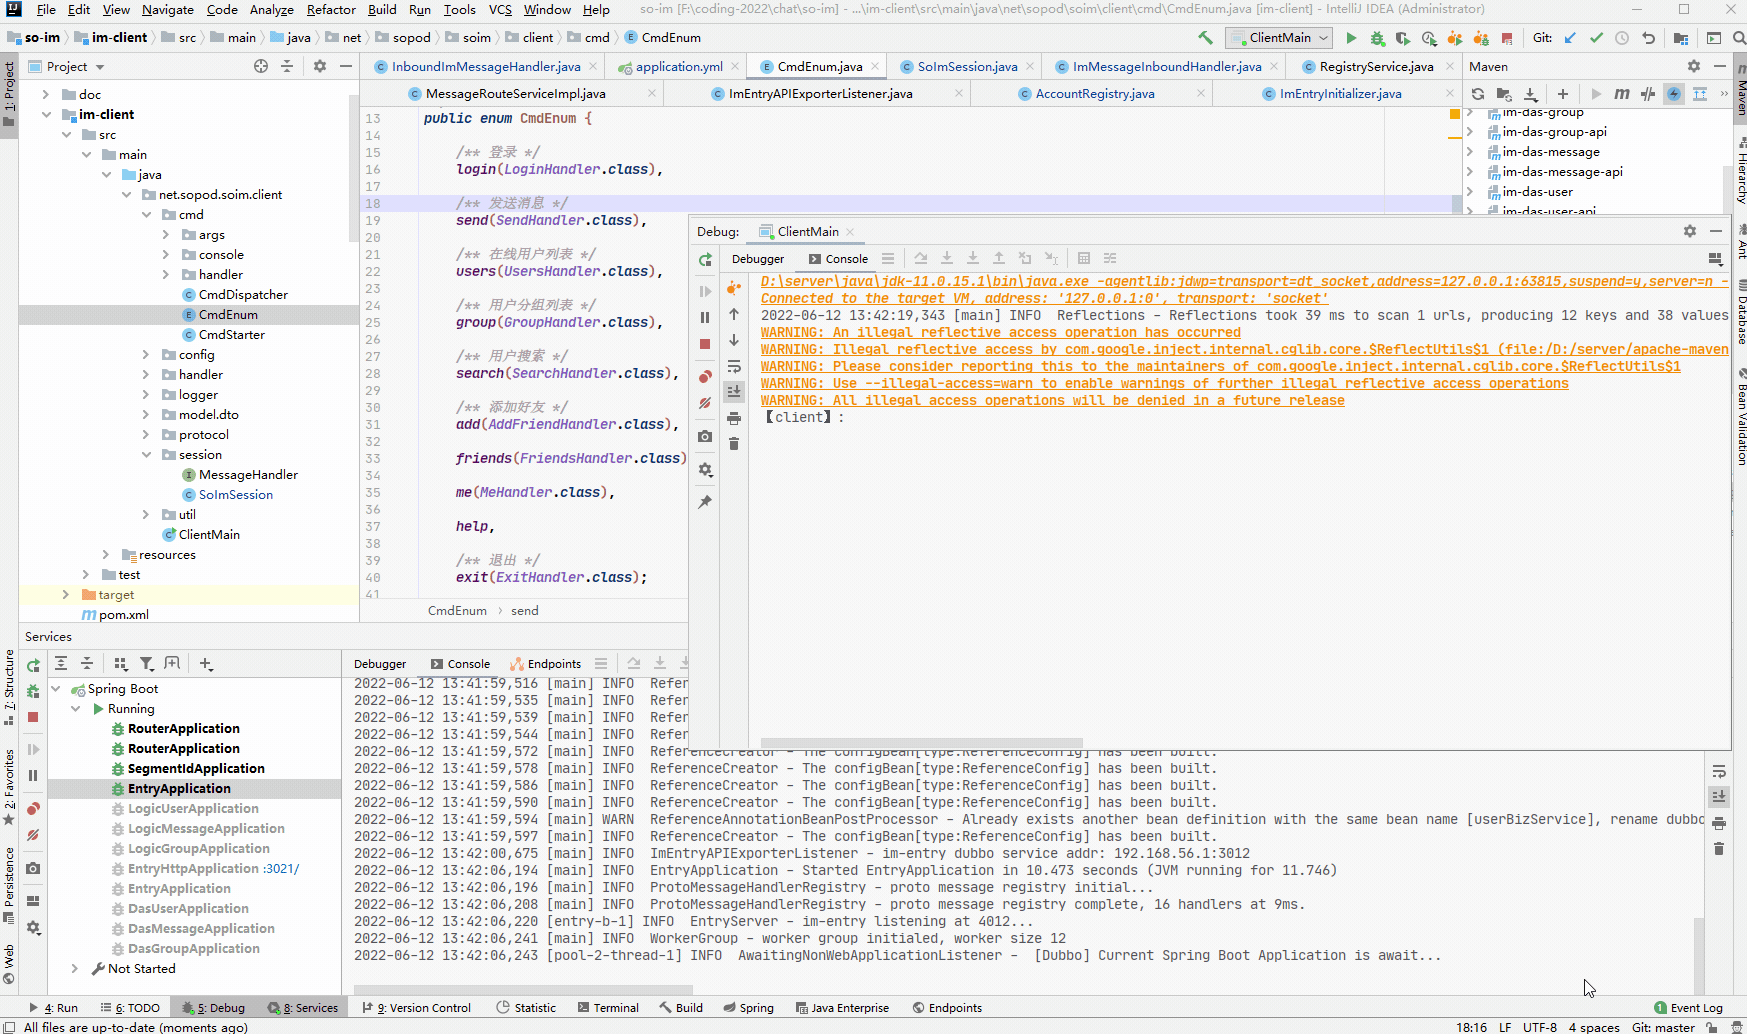Click the EntryHttpApplication :3021/ port link
Viewport: 1747px width, 1034px height.
point(281,869)
